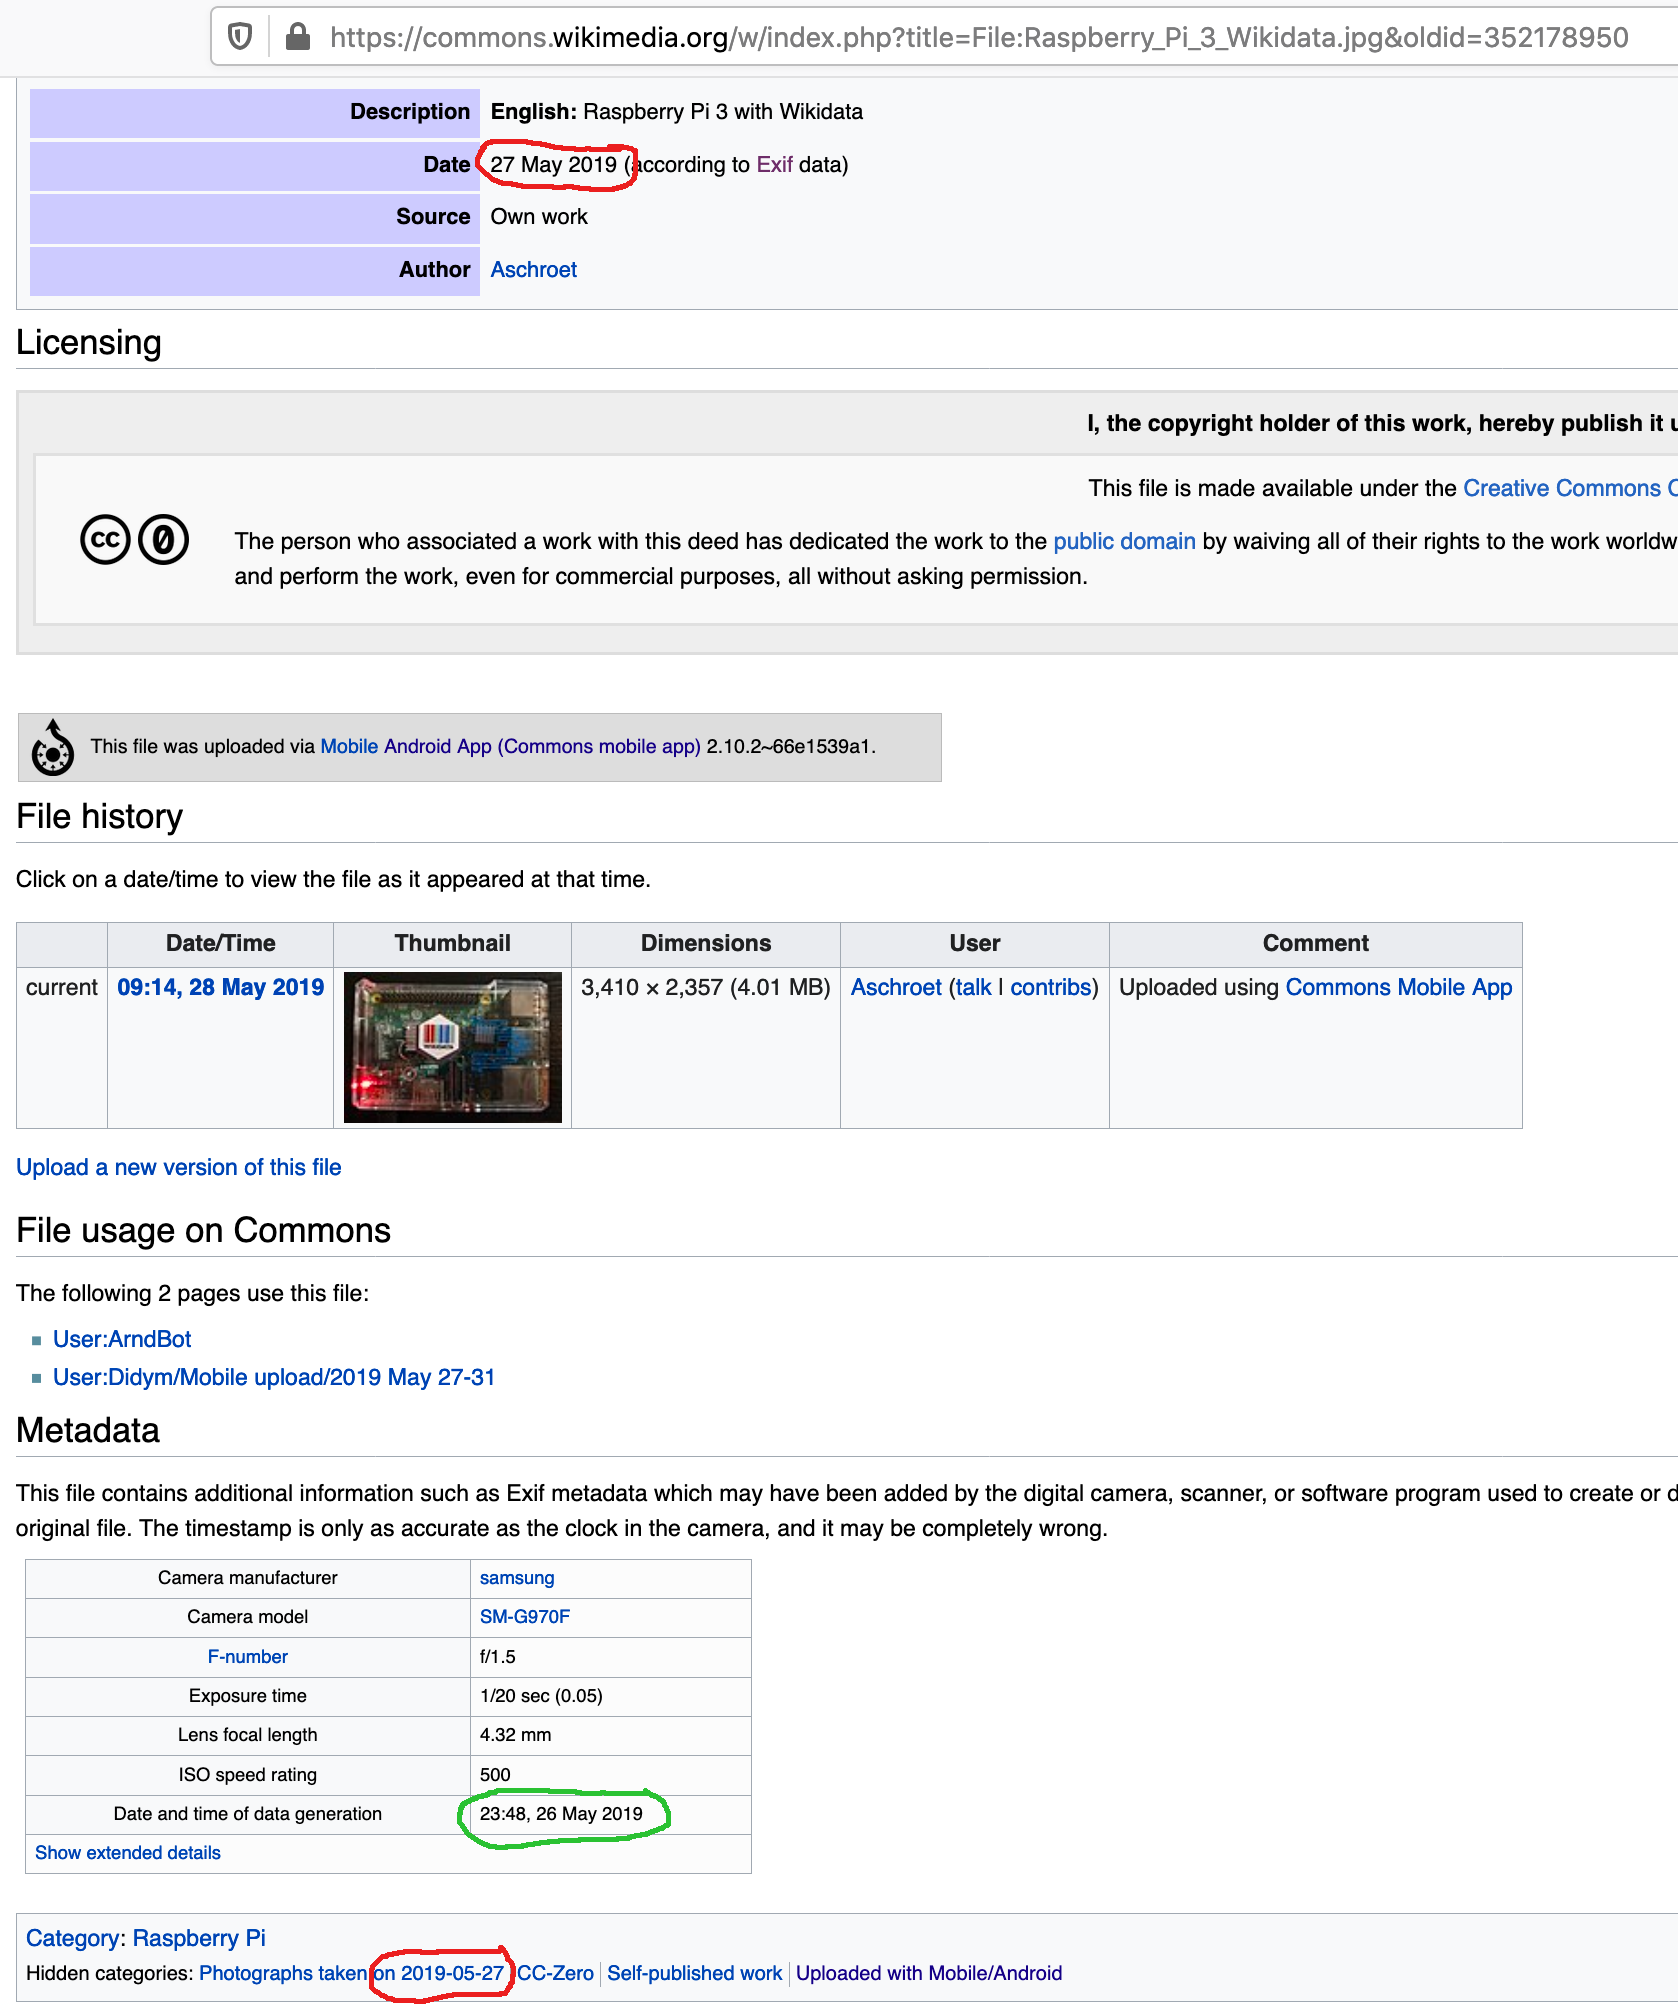Click the Camera manufacturer label

(x=247, y=1578)
